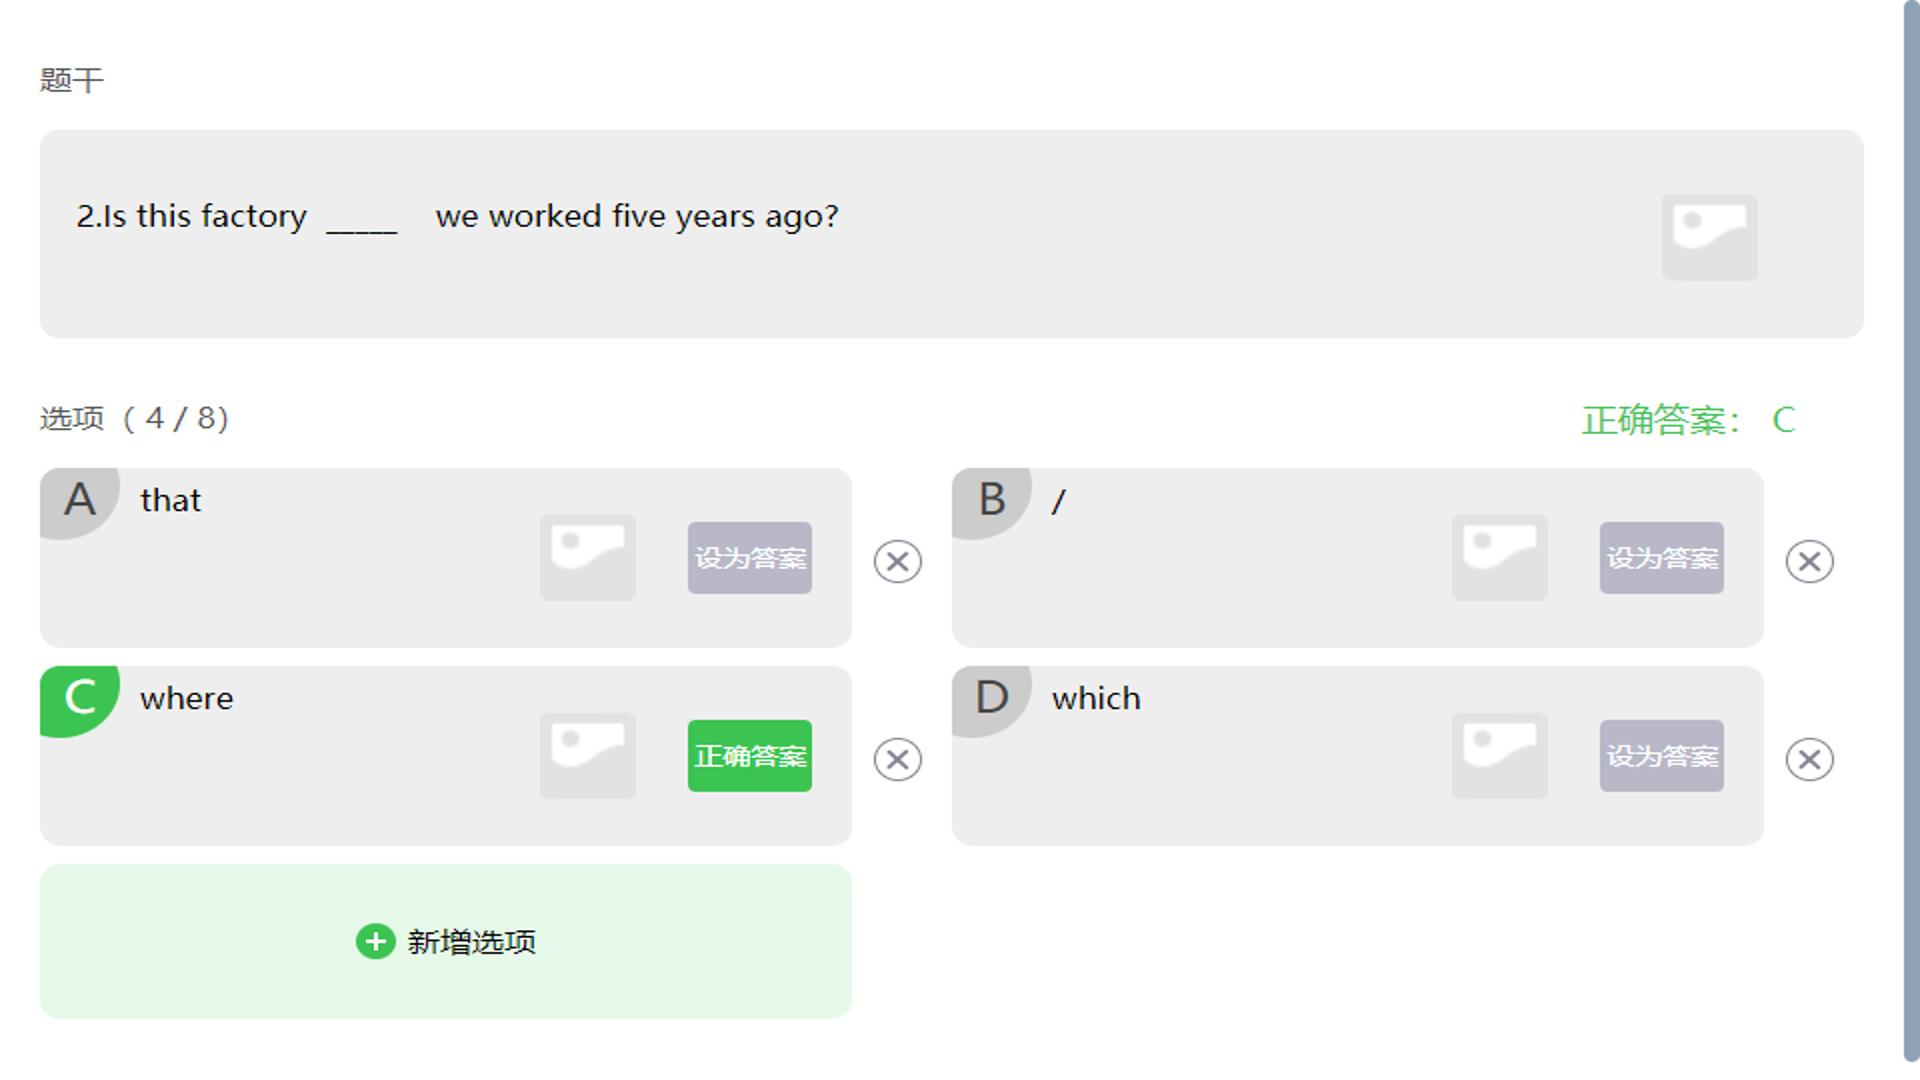Click the green plus icon
1920x1080 pixels.
pyautogui.click(x=376, y=941)
